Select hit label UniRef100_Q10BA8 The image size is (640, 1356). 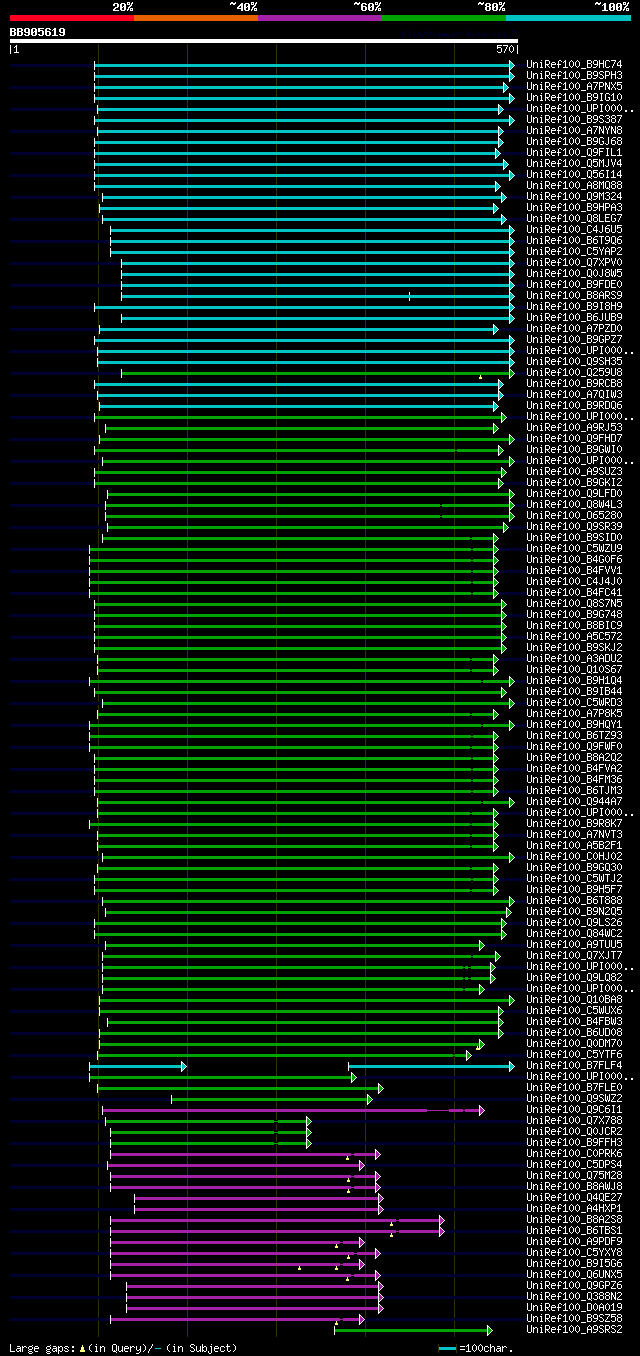(574, 1000)
